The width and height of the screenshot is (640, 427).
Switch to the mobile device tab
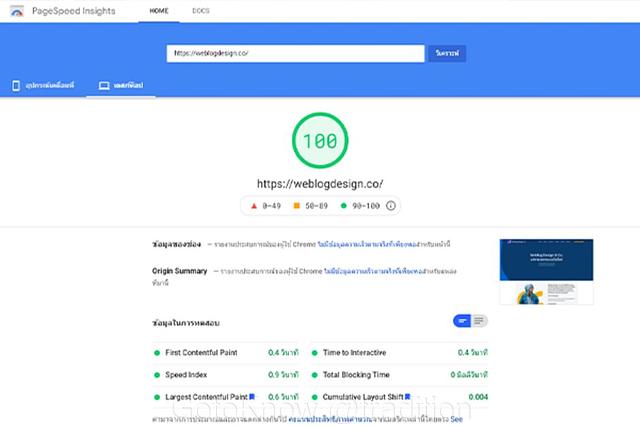coord(43,85)
